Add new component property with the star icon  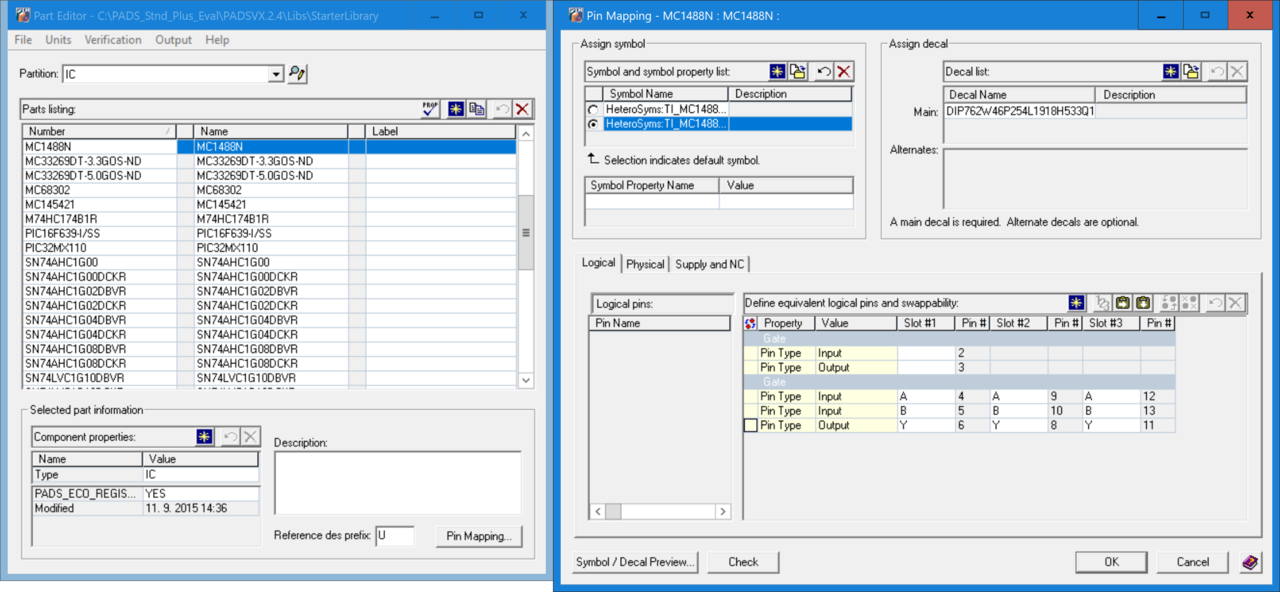click(x=205, y=437)
